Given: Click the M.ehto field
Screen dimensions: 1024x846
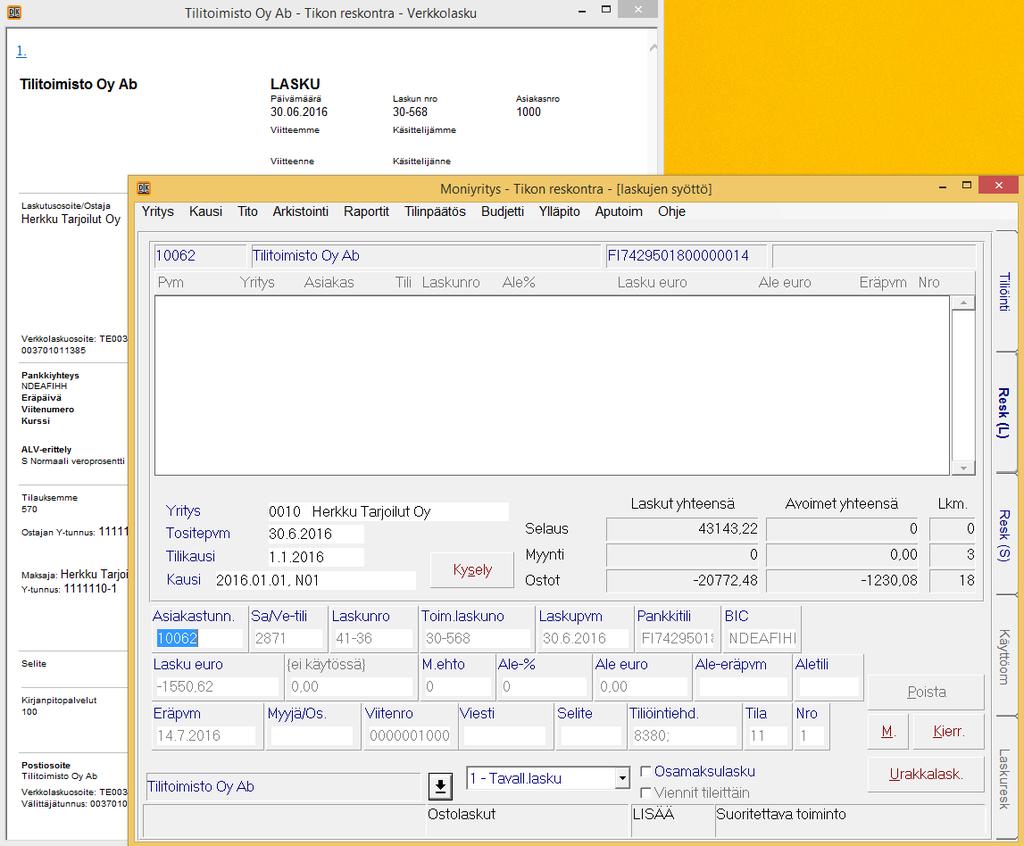Looking at the screenshot, I should (x=457, y=687).
